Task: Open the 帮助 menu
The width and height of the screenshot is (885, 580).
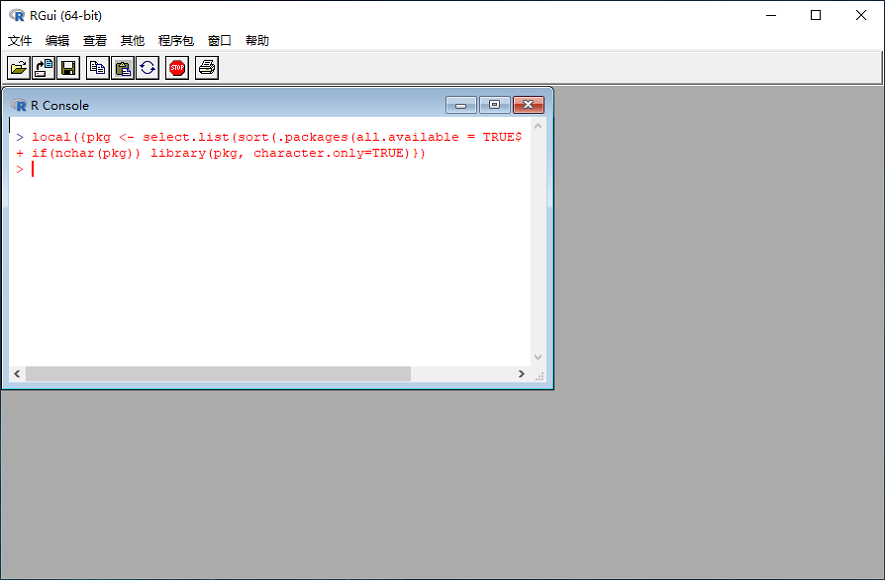Action: [257, 41]
